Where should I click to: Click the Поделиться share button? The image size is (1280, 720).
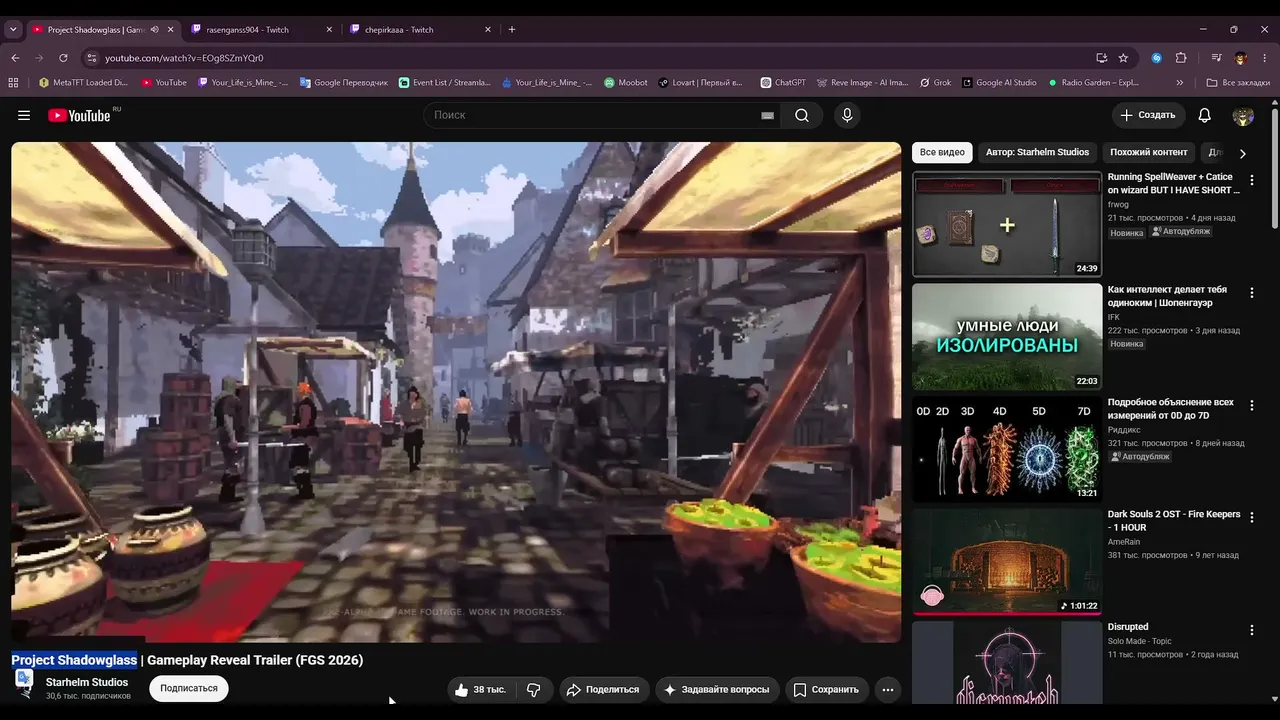click(603, 689)
